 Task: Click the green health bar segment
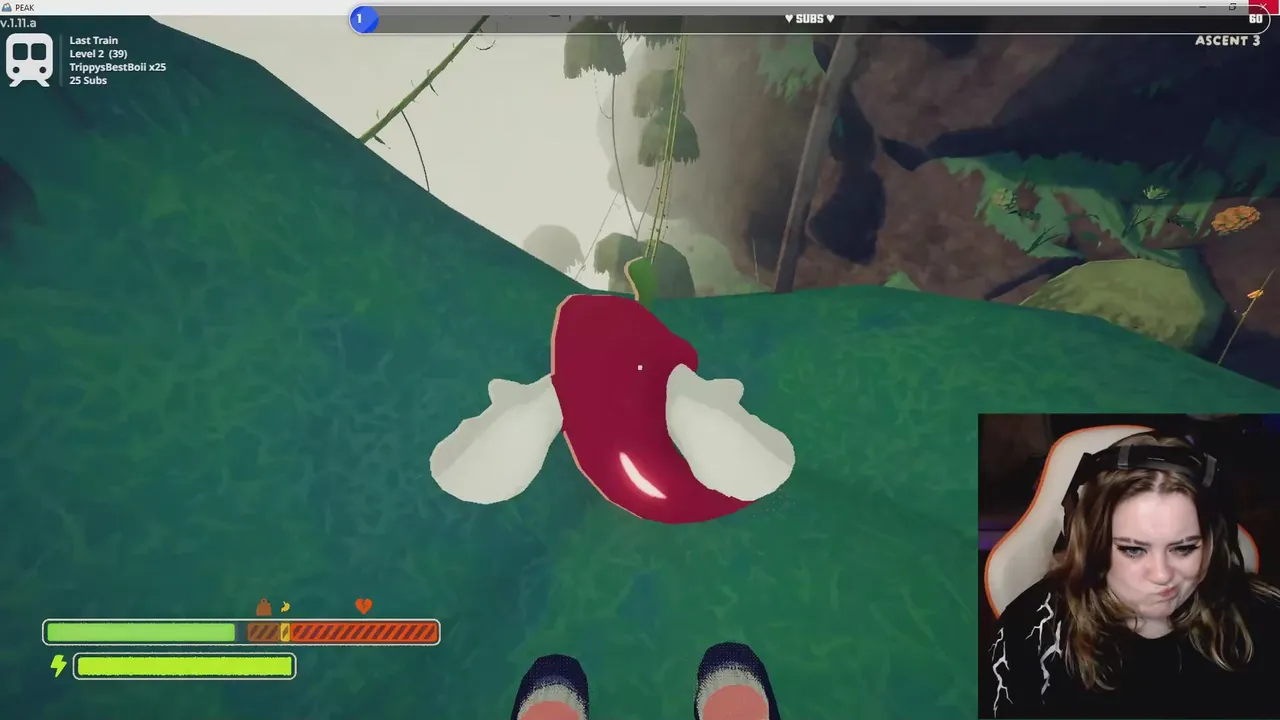click(140, 632)
